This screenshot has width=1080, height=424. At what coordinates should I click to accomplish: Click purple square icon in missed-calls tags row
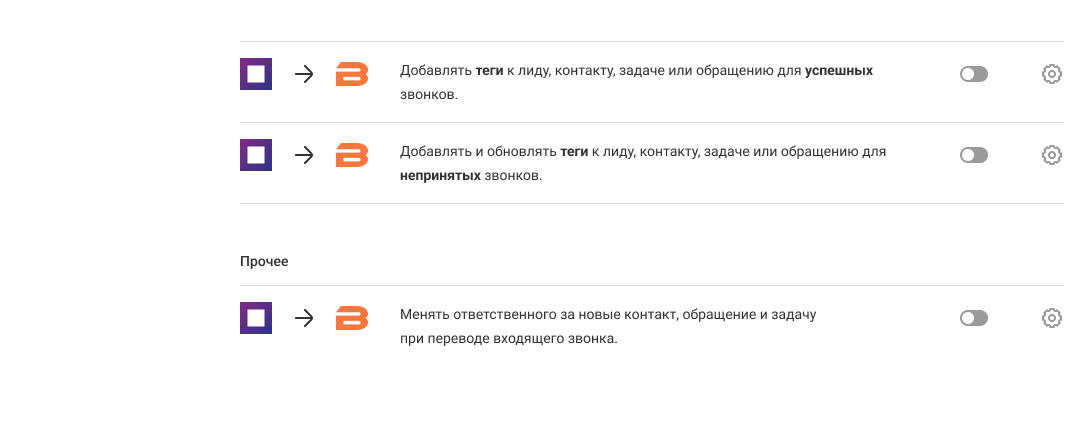click(256, 155)
